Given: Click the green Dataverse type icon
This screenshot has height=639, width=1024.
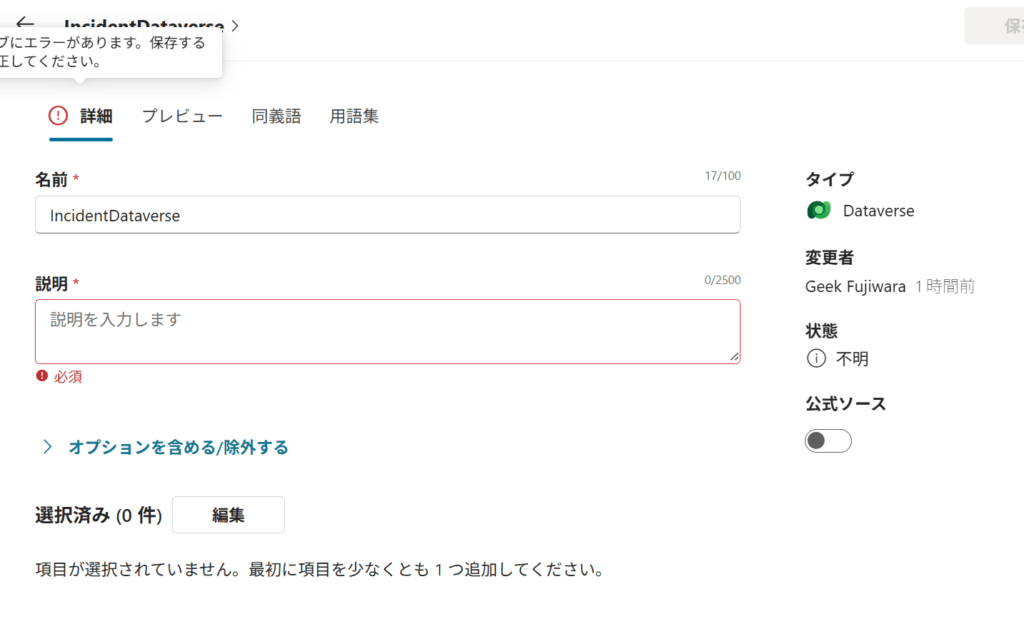Looking at the screenshot, I should (819, 210).
